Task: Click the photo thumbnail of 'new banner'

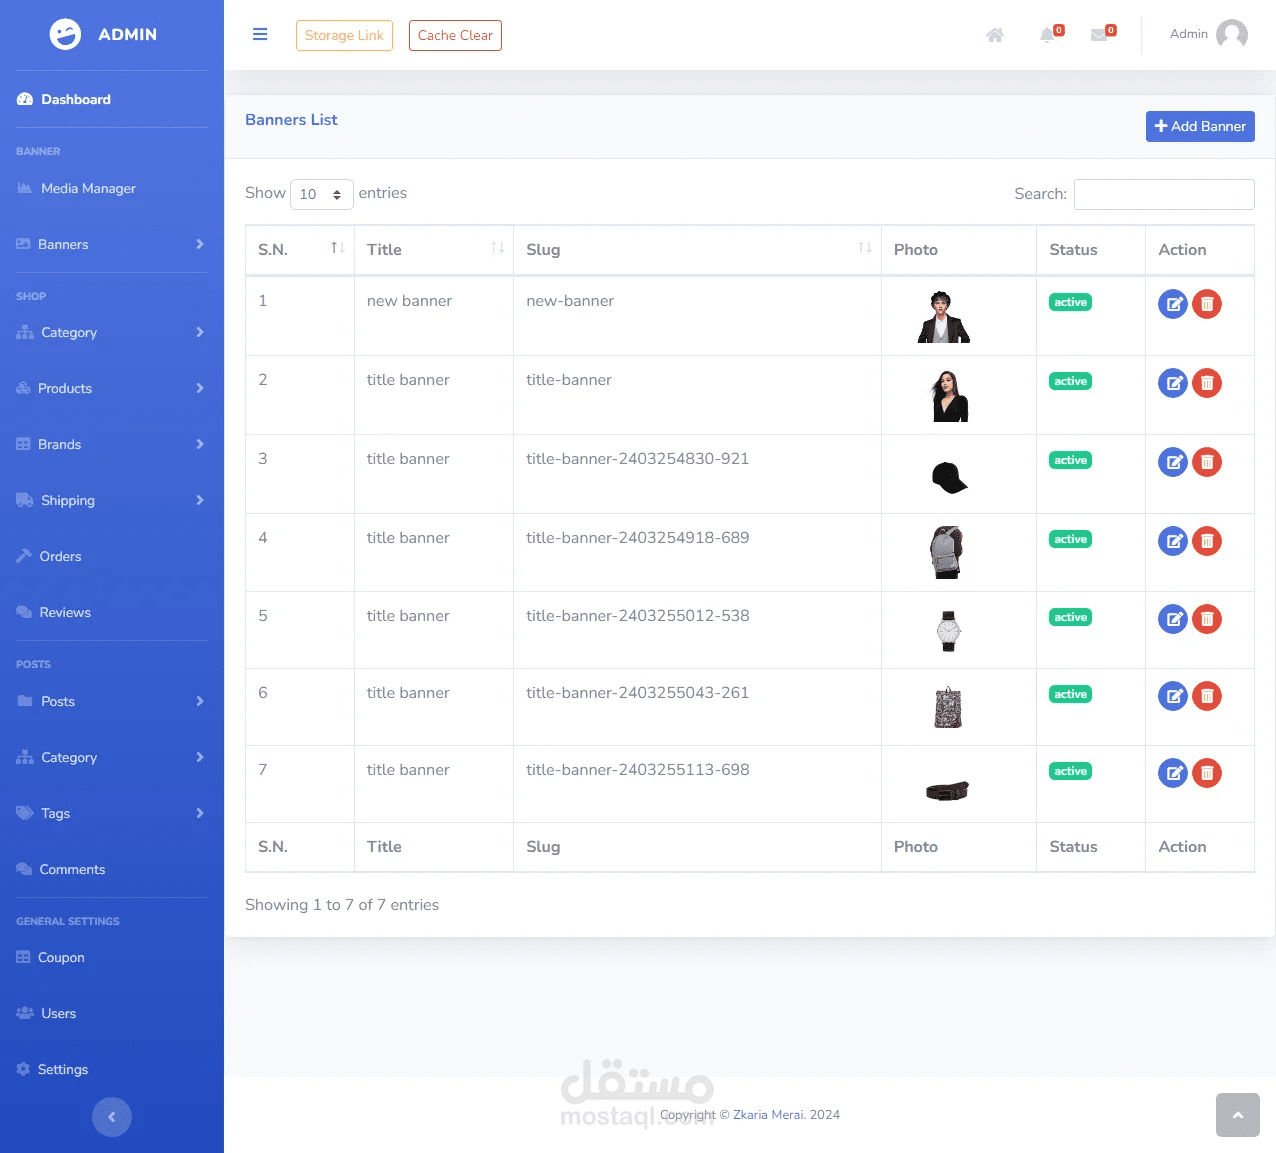Action: pos(944,317)
